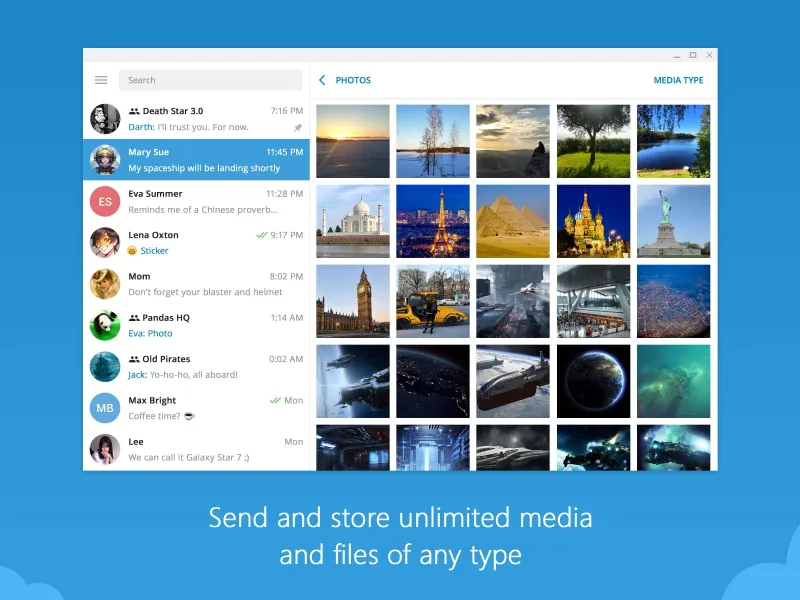The width and height of the screenshot is (800, 600).
Task: Open the Eiffel Tower night photo
Action: point(433,221)
